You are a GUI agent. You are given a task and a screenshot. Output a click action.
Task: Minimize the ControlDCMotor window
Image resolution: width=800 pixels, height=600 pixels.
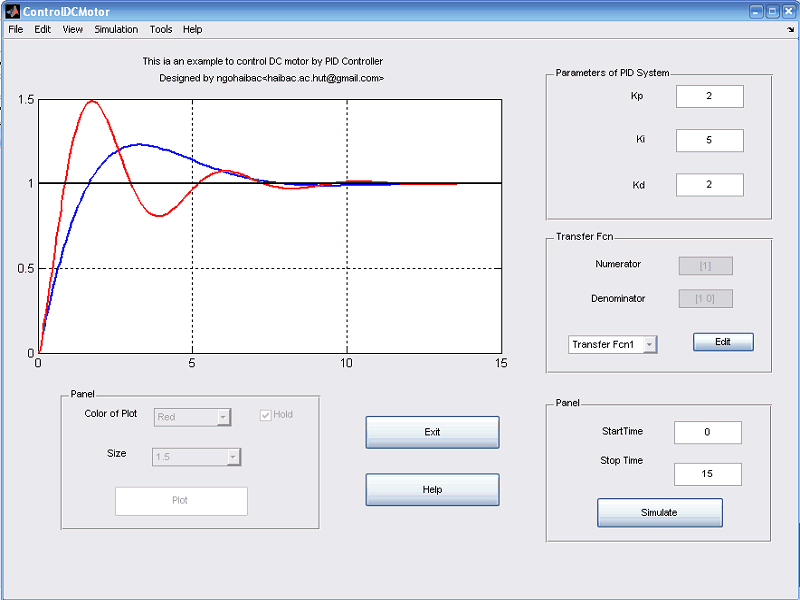click(x=756, y=11)
